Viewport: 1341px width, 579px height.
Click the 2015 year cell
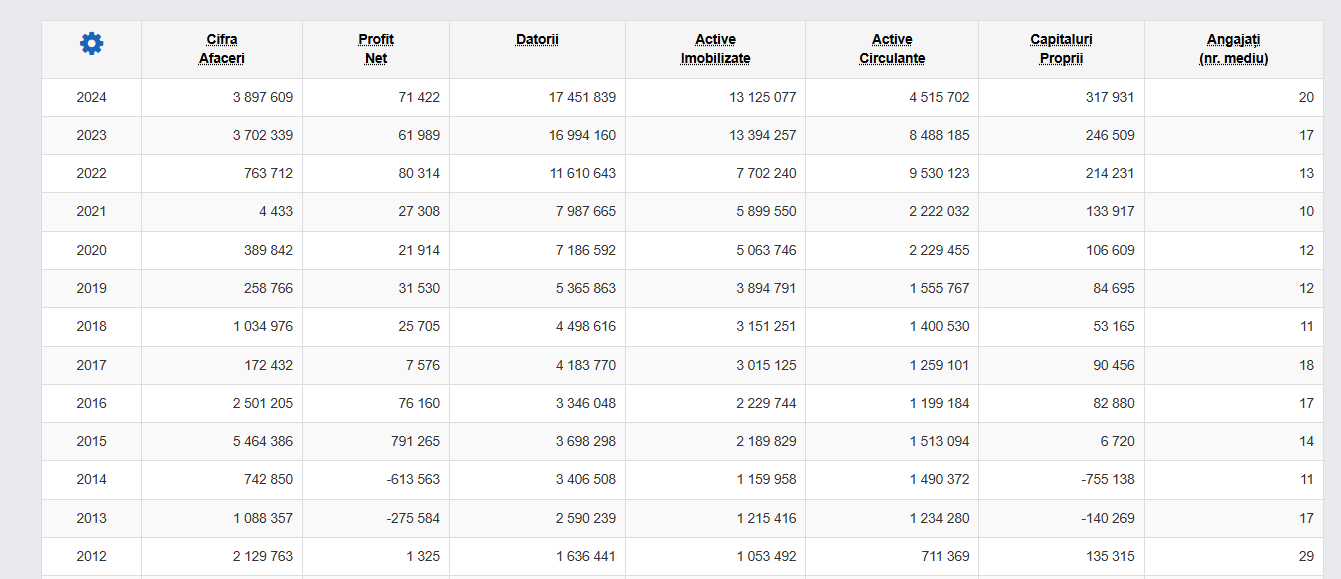point(91,441)
